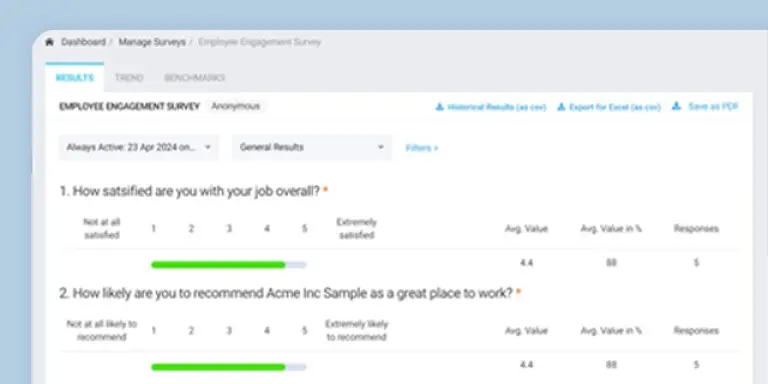This screenshot has height=384, width=768.
Task: Go to Manage Surveys breadcrumb
Action: [x=152, y=42]
